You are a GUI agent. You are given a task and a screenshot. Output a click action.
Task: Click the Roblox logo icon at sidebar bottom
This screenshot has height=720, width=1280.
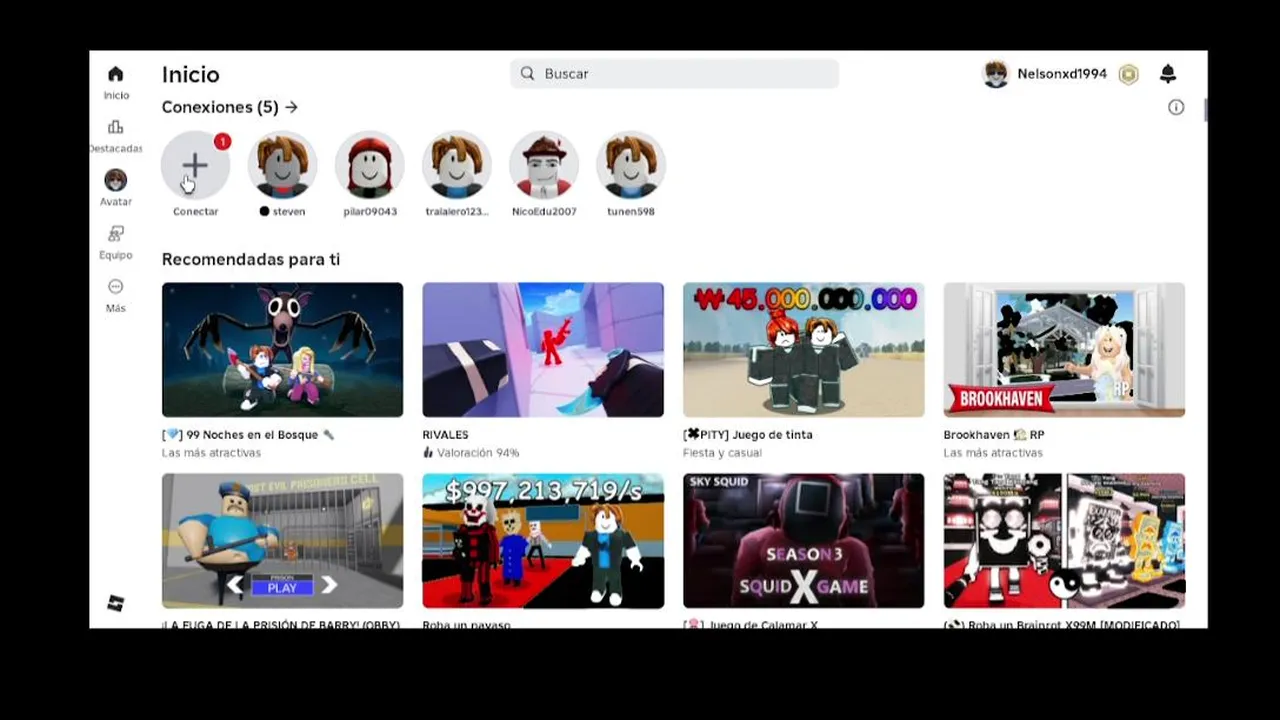(116, 603)
